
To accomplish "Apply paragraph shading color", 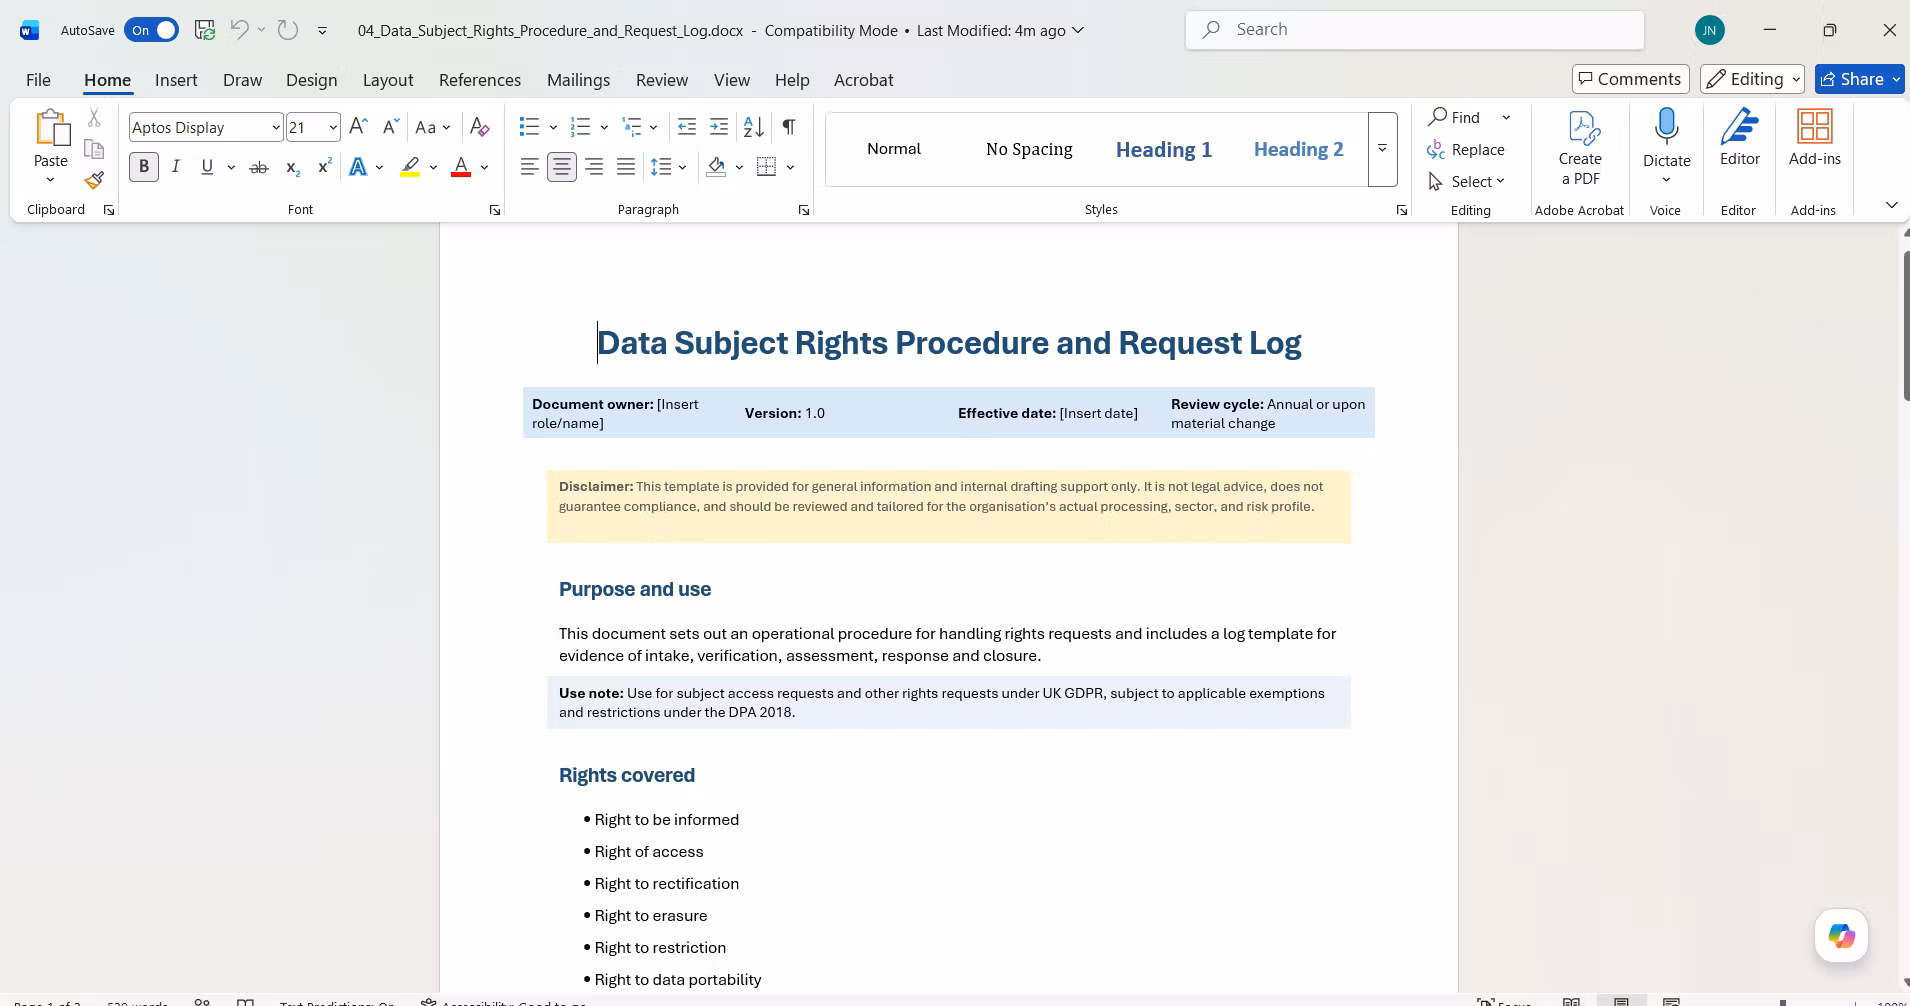I will 716,167.
